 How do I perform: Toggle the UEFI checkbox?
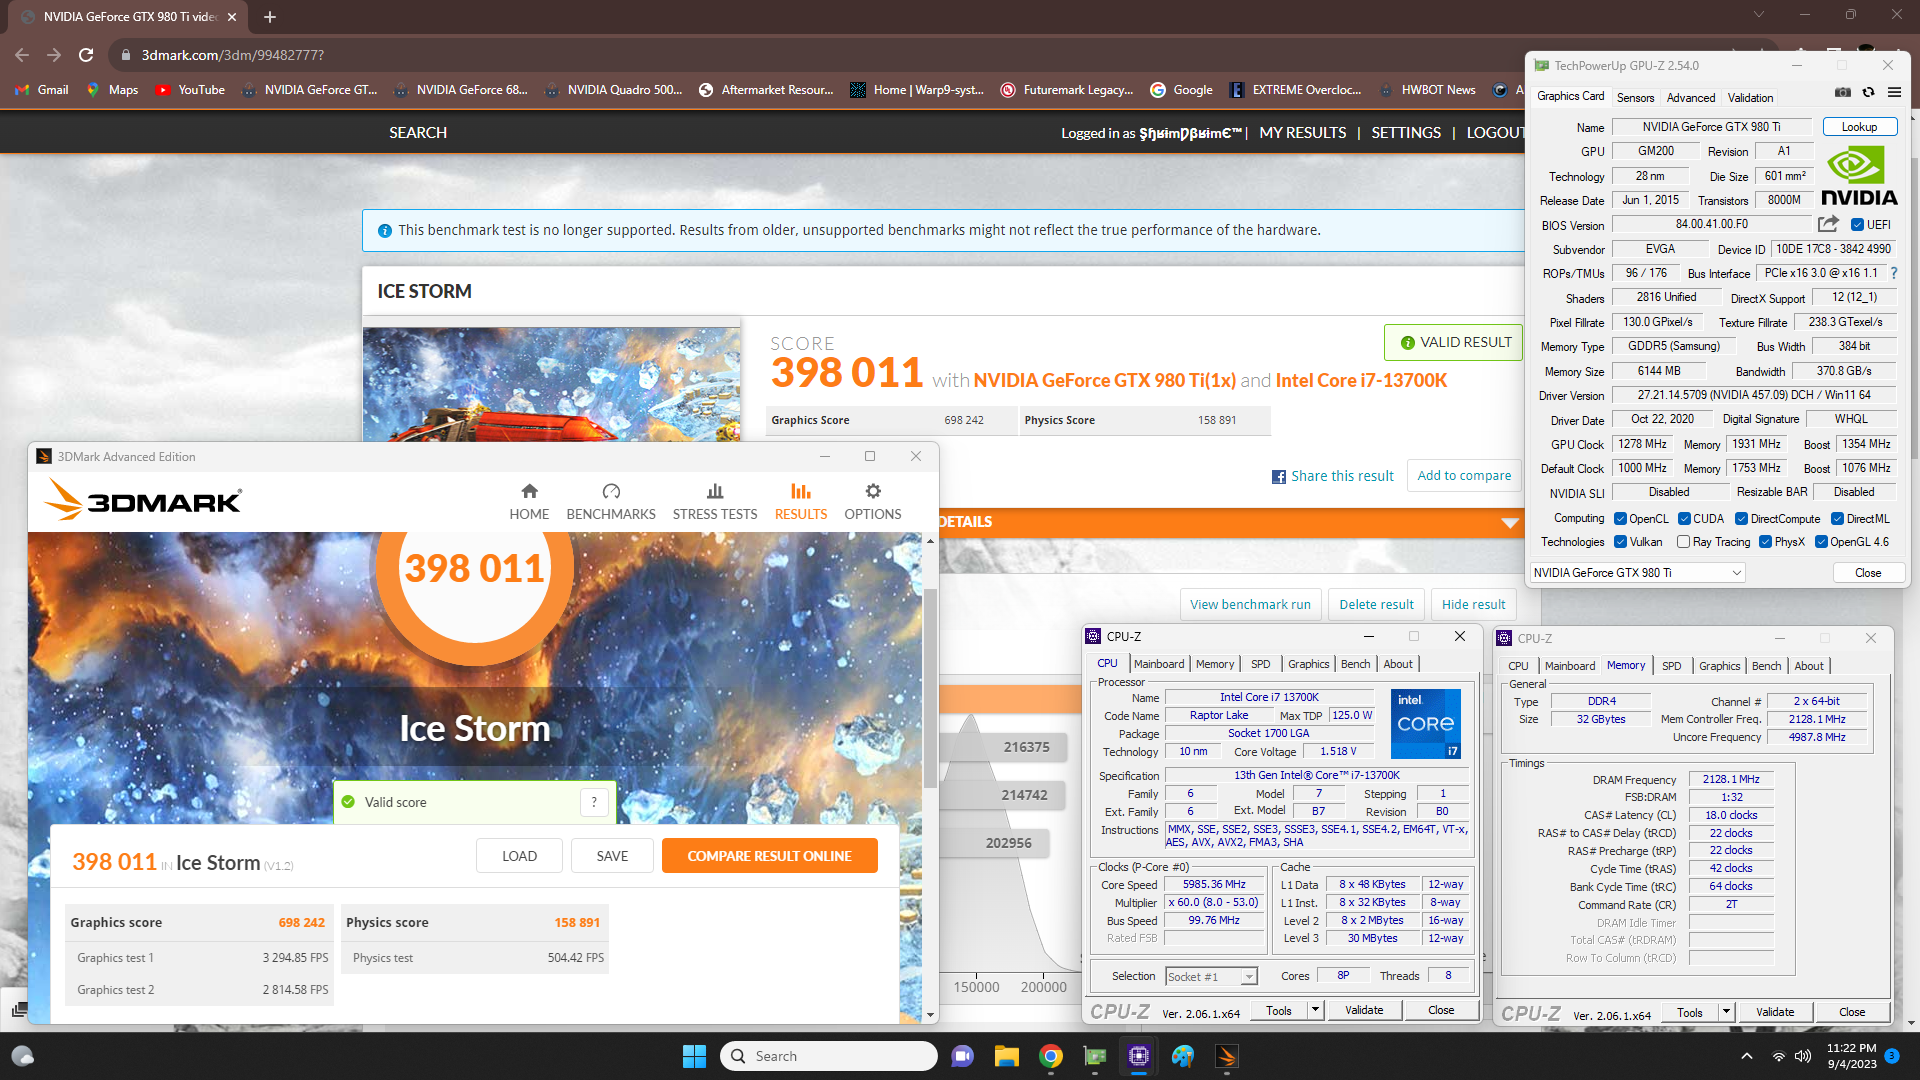1857,225
